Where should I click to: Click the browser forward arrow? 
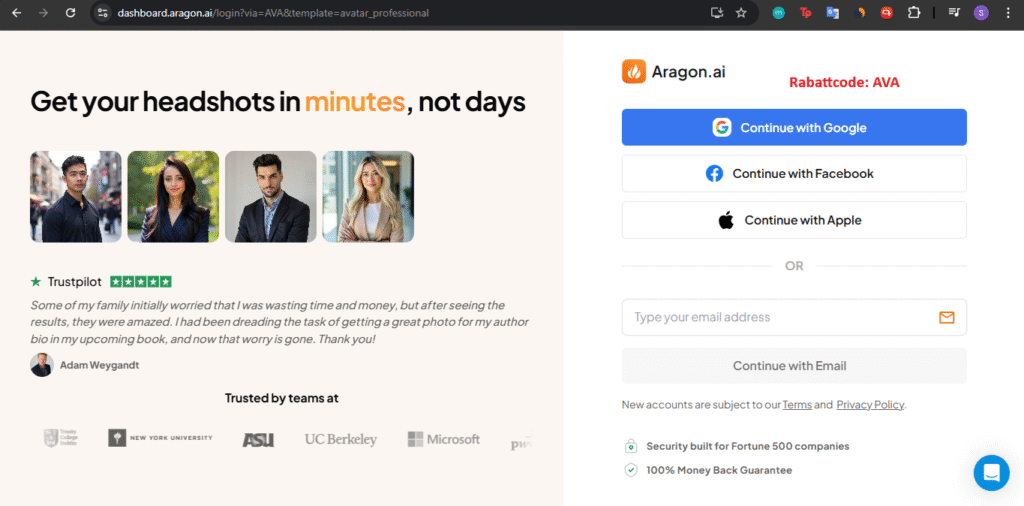pos(43,12)
